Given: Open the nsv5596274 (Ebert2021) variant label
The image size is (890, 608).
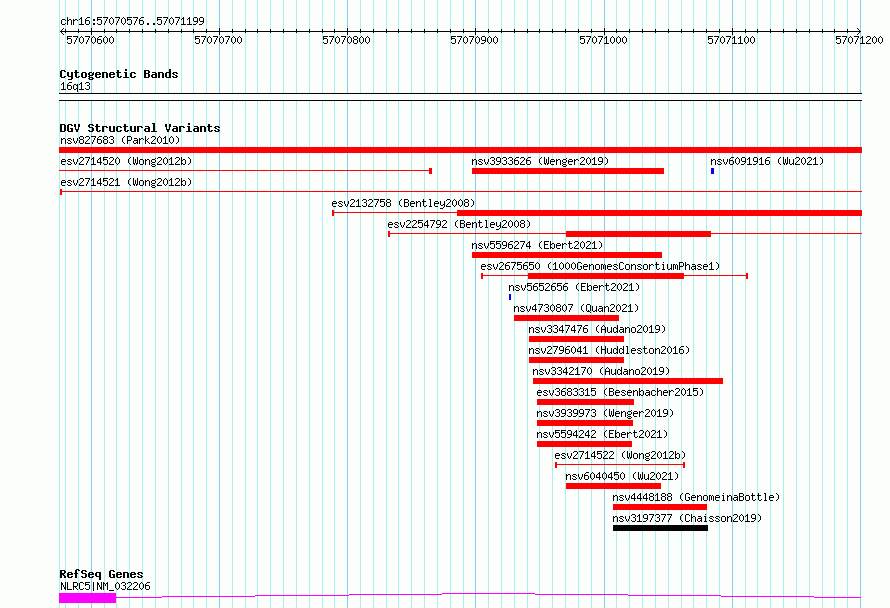Looking at the screenshot, I should [x=537, y=245].
